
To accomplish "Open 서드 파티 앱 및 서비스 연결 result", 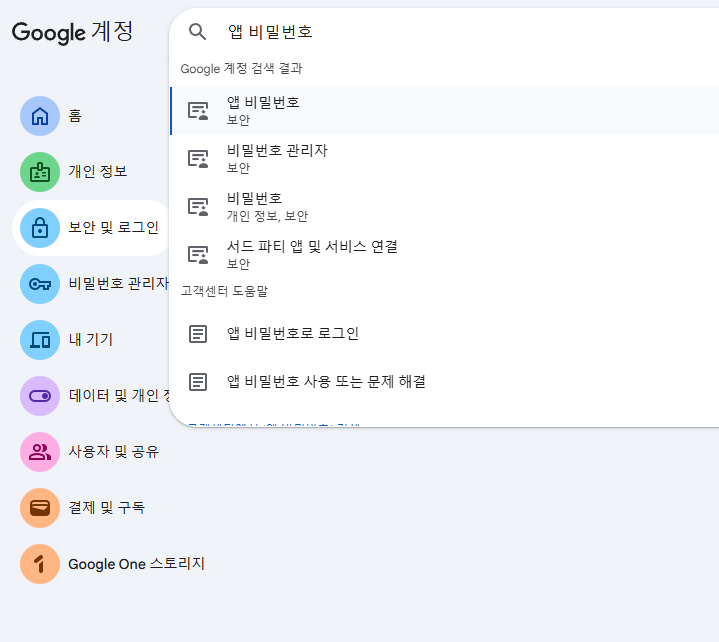I will coord(312,254).
